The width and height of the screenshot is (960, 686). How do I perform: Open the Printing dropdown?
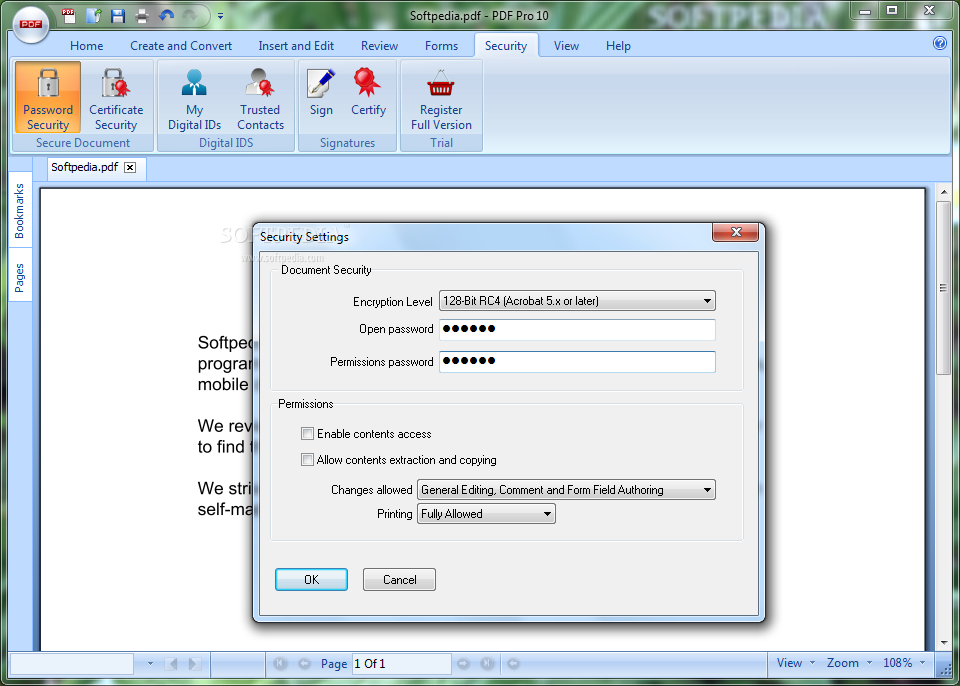click(486, 513)
